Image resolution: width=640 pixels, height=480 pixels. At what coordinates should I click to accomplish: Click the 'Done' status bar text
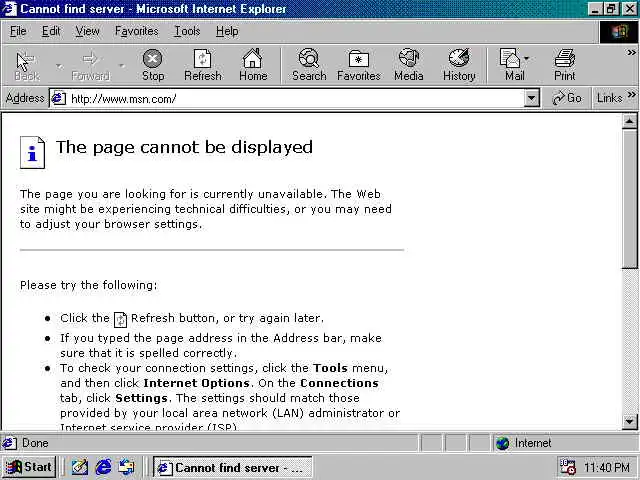pyautogui.click(x=35, y=443)
